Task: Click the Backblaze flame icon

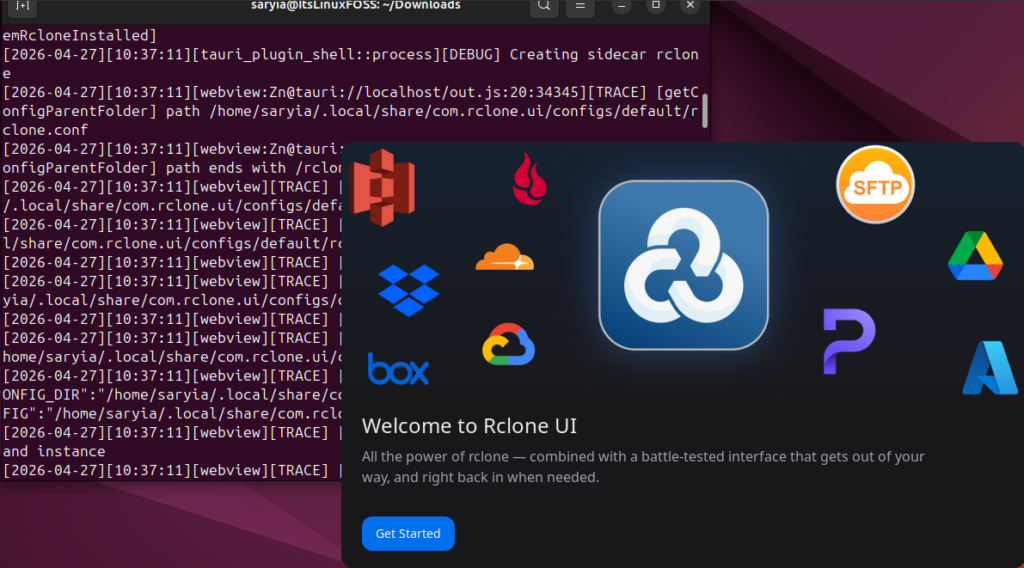Action: pos(530,178)
